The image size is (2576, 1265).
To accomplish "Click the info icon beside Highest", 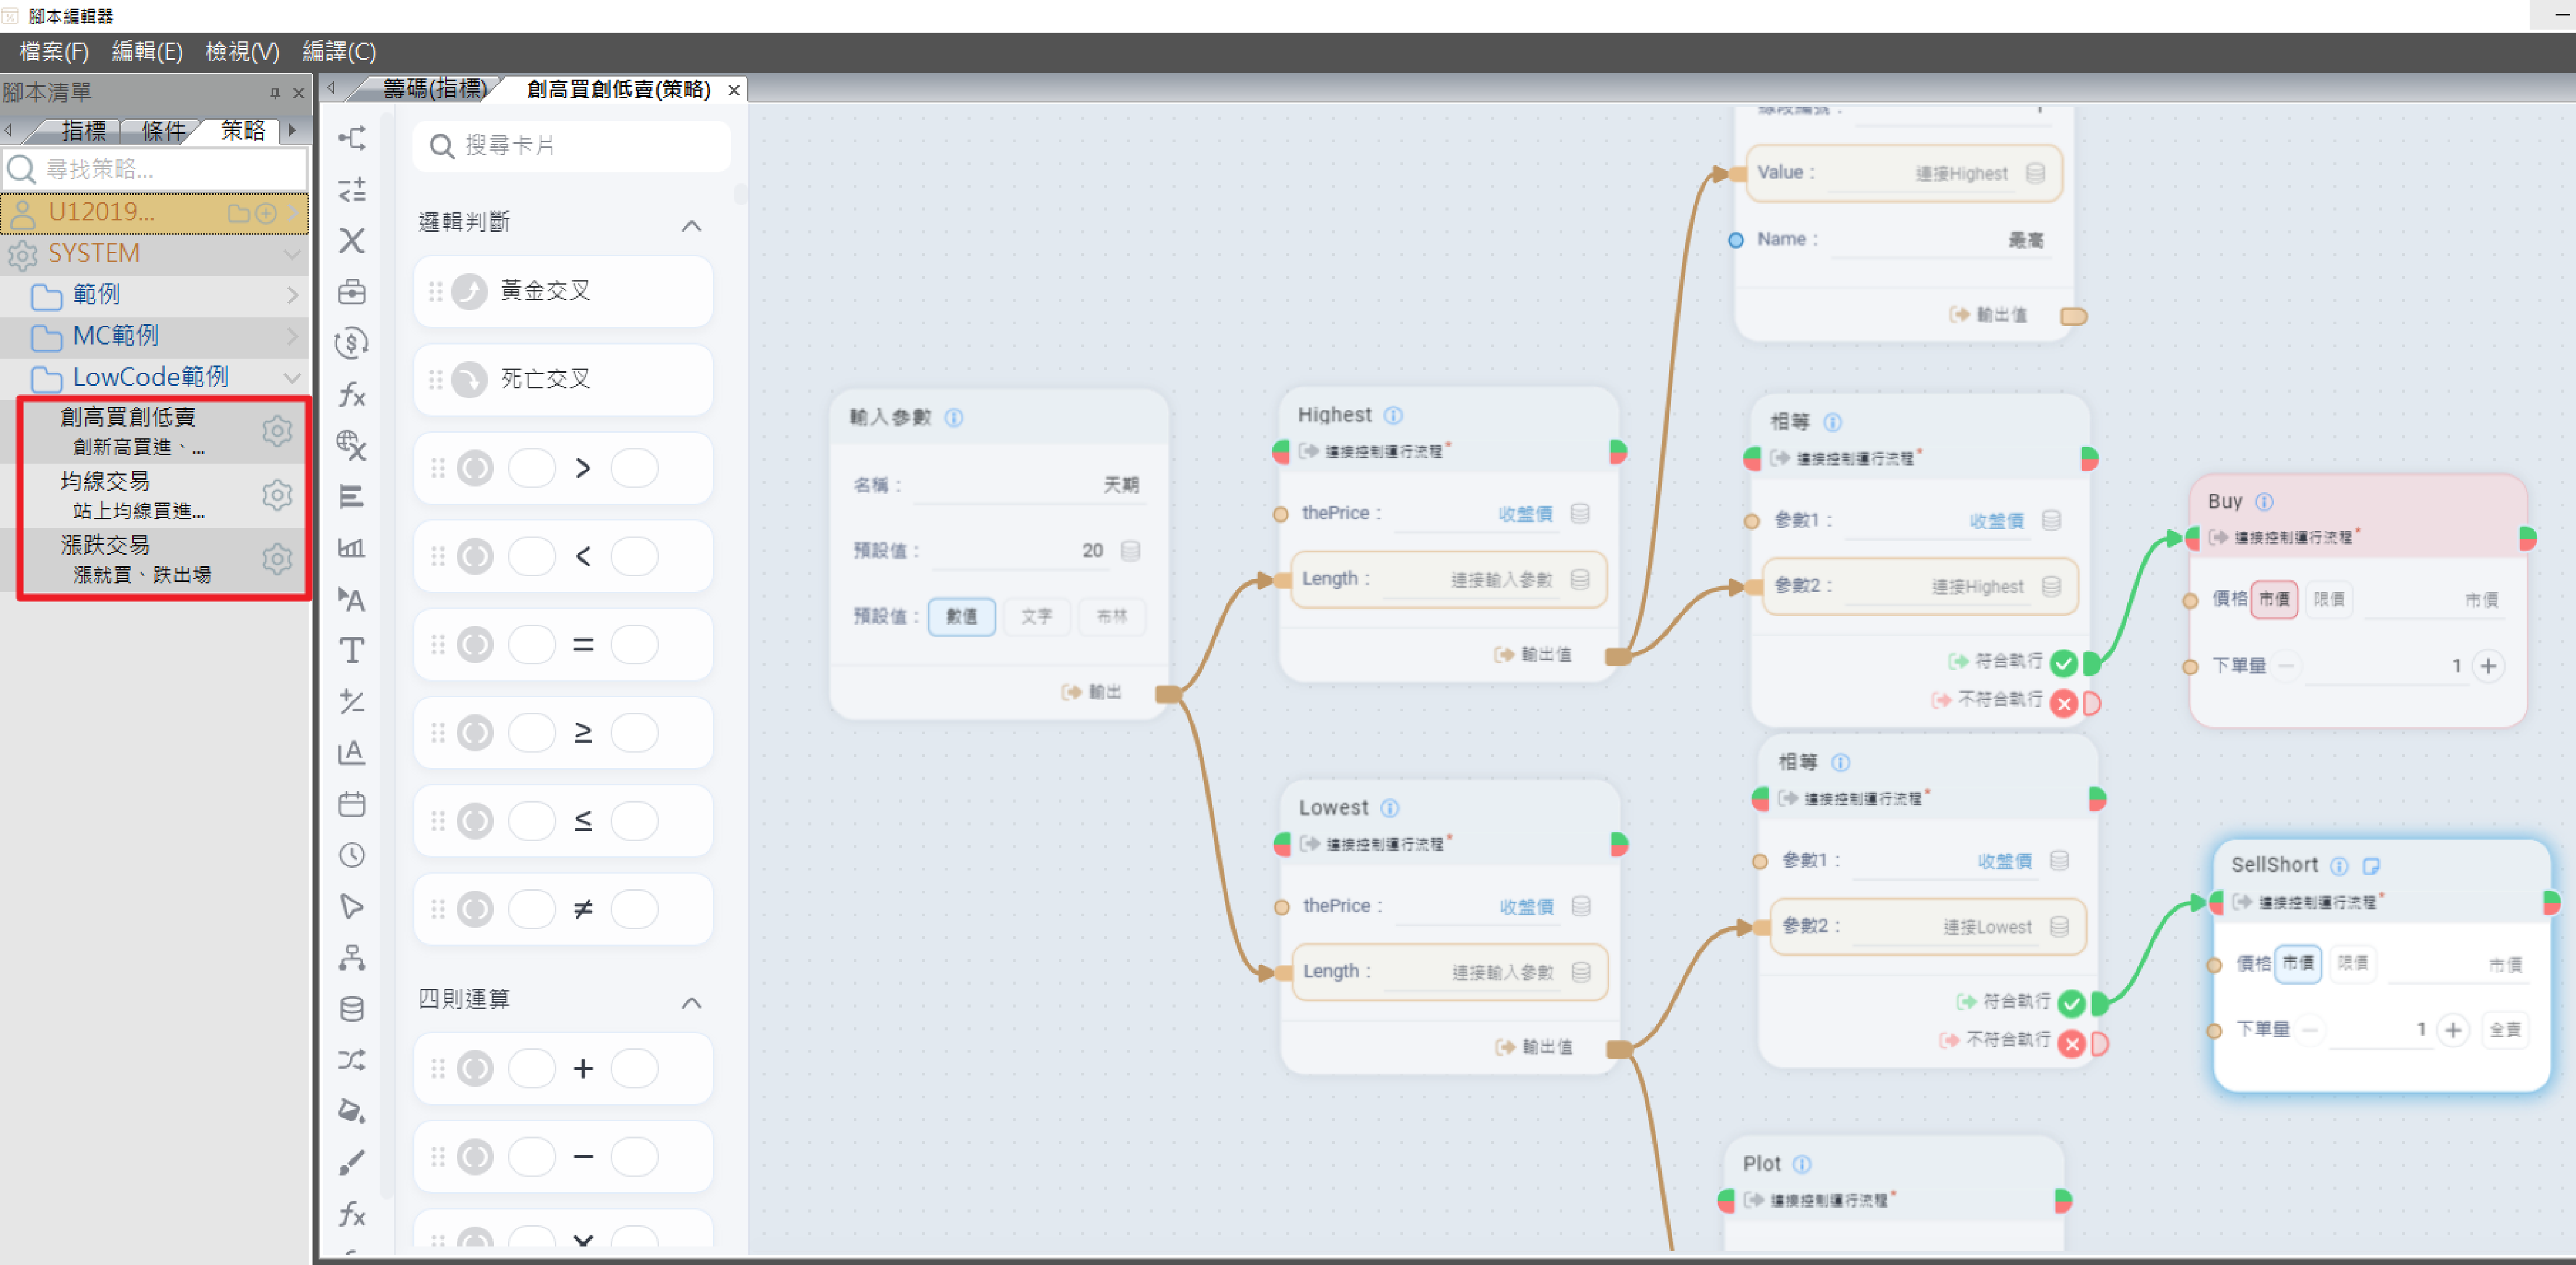I will coord(1393,415).
